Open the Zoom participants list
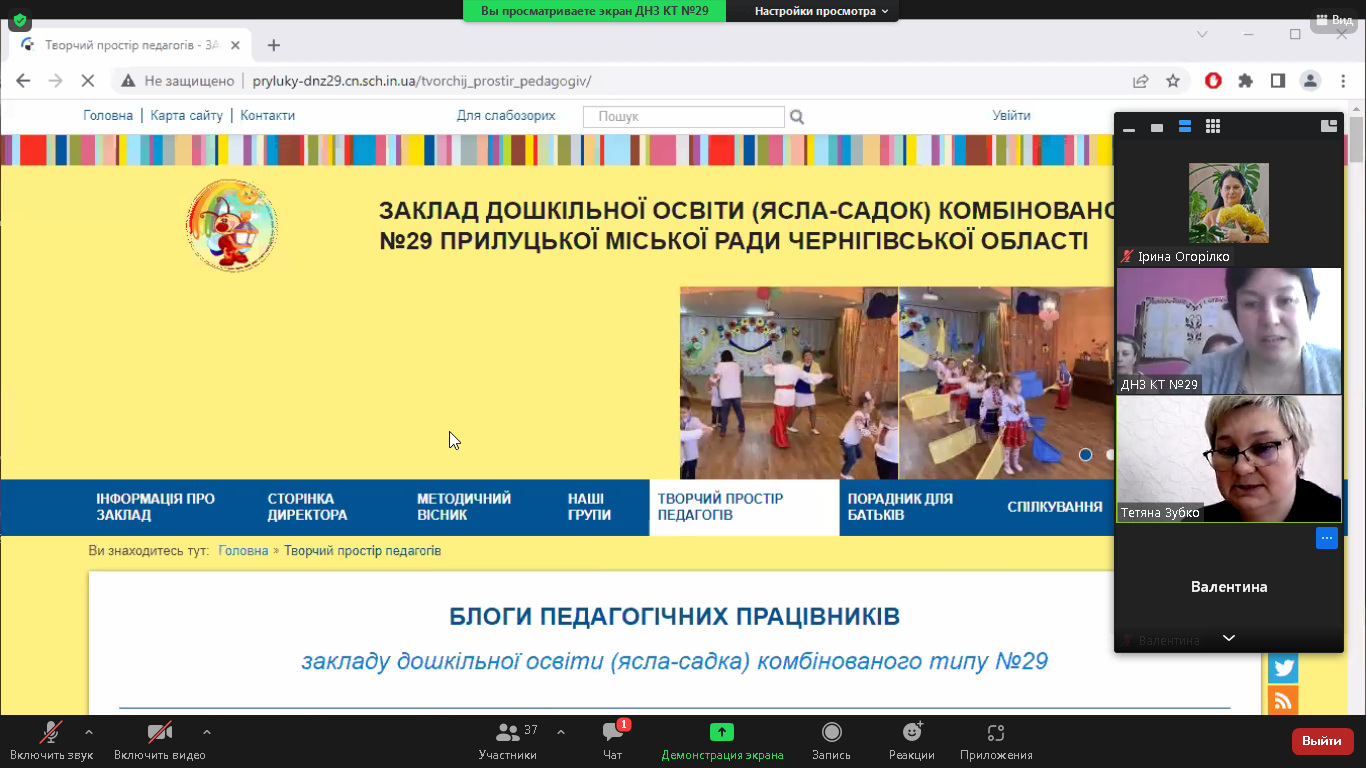 coord(508,741)
